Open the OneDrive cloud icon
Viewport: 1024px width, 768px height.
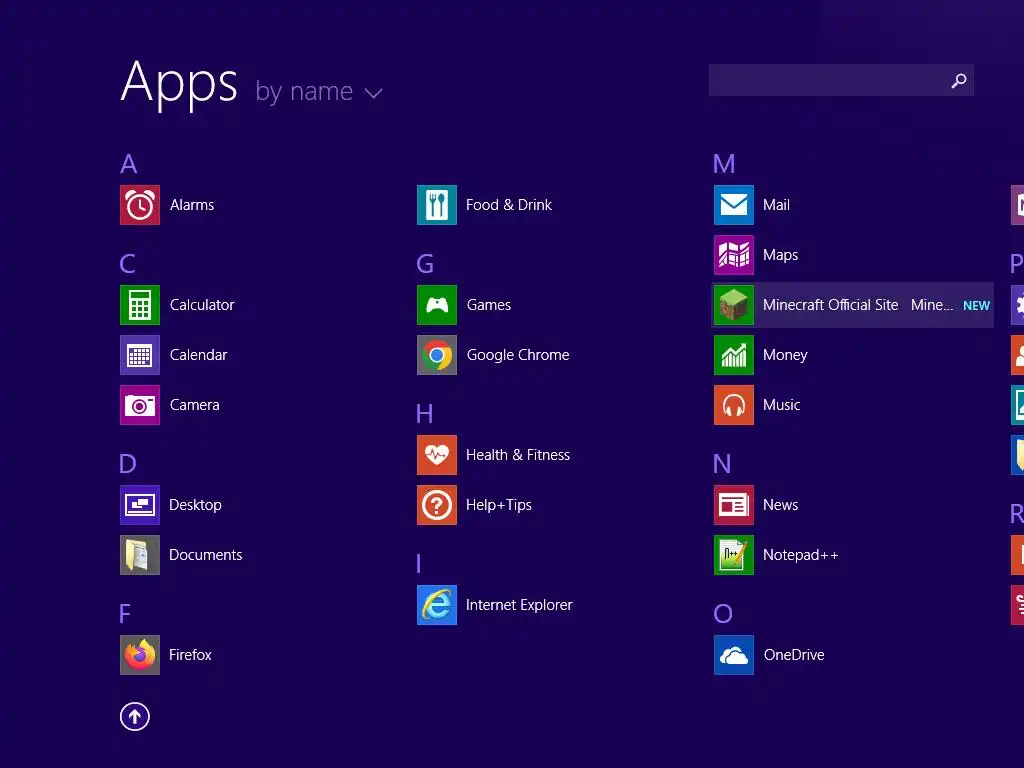[734, 655]
